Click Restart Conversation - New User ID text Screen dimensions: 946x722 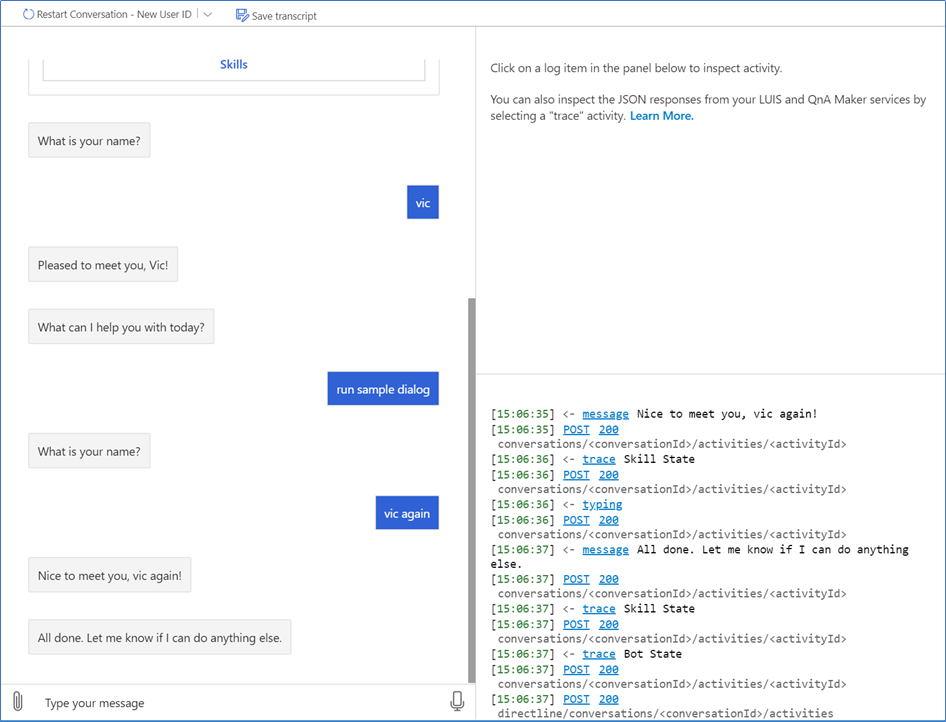point(114,14)
